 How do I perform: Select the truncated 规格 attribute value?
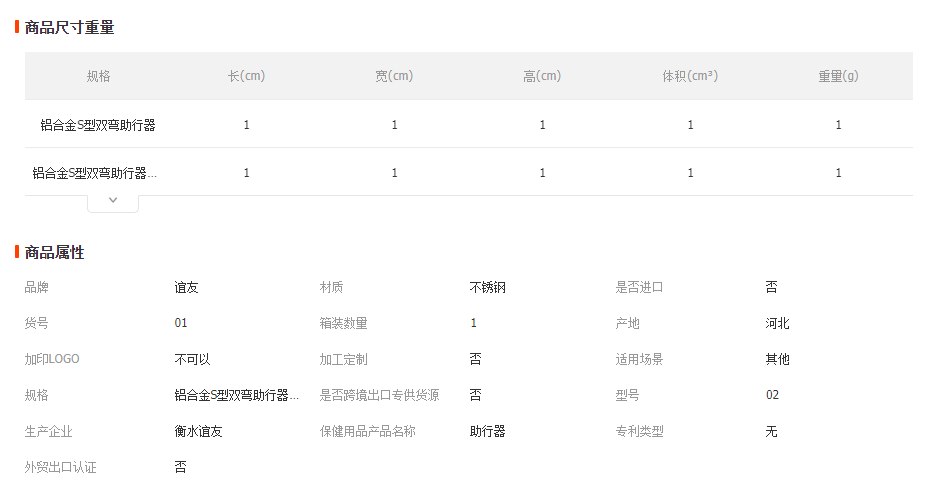click(x=237, y=395)
